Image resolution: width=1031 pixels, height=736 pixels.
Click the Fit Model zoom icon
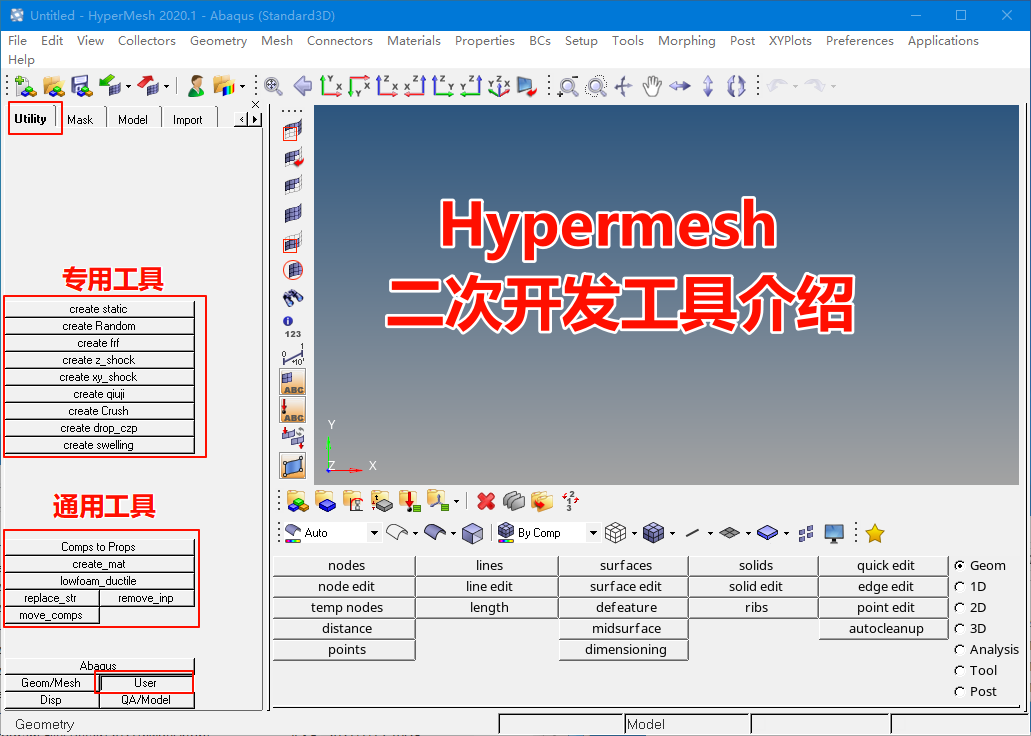pyautogui.click(x=273, y=86)
